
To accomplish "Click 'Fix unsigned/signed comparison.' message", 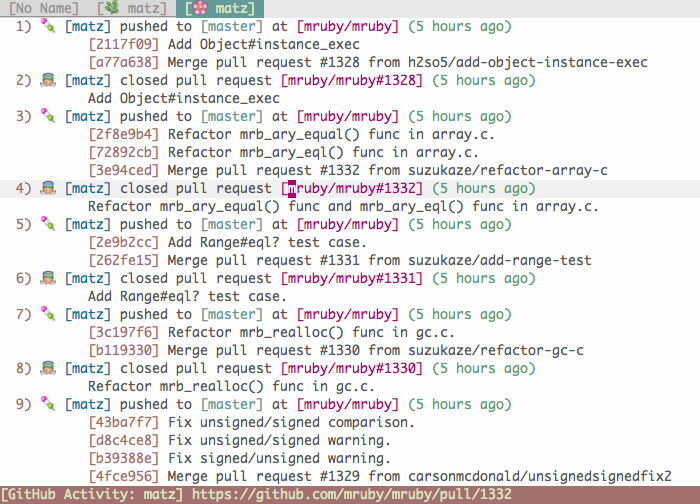I will click(x=292, y=422).
